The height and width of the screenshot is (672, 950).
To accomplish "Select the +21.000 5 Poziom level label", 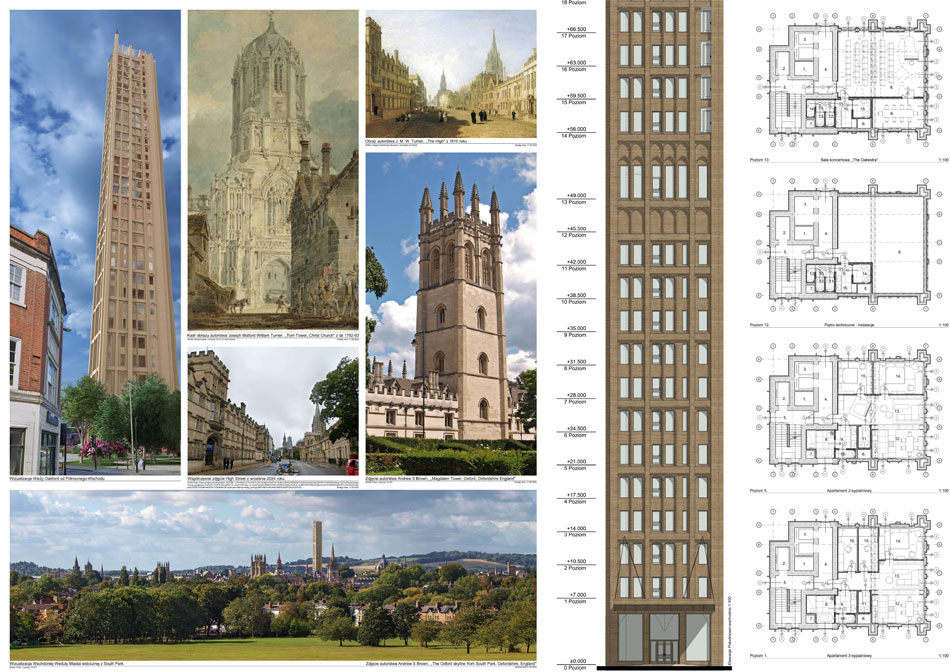I will [575, 463].
